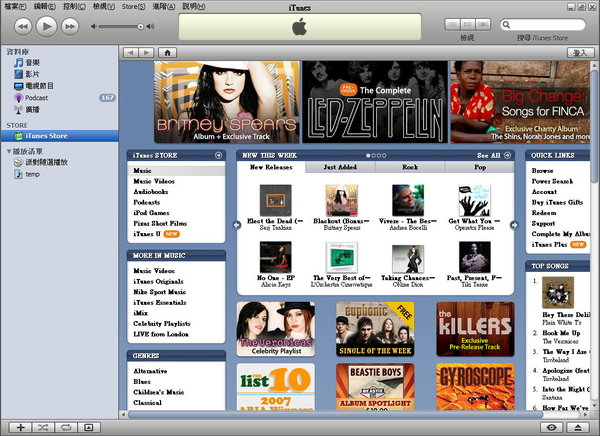This screenshot has height=436, width=600.
Task: Open the Edit menu
Action: point(44,7)
